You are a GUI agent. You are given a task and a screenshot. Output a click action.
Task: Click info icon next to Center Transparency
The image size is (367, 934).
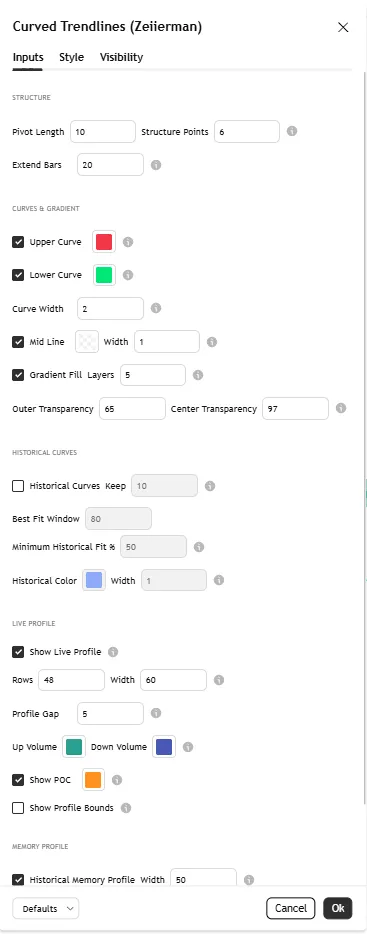(x=341, y=408)
